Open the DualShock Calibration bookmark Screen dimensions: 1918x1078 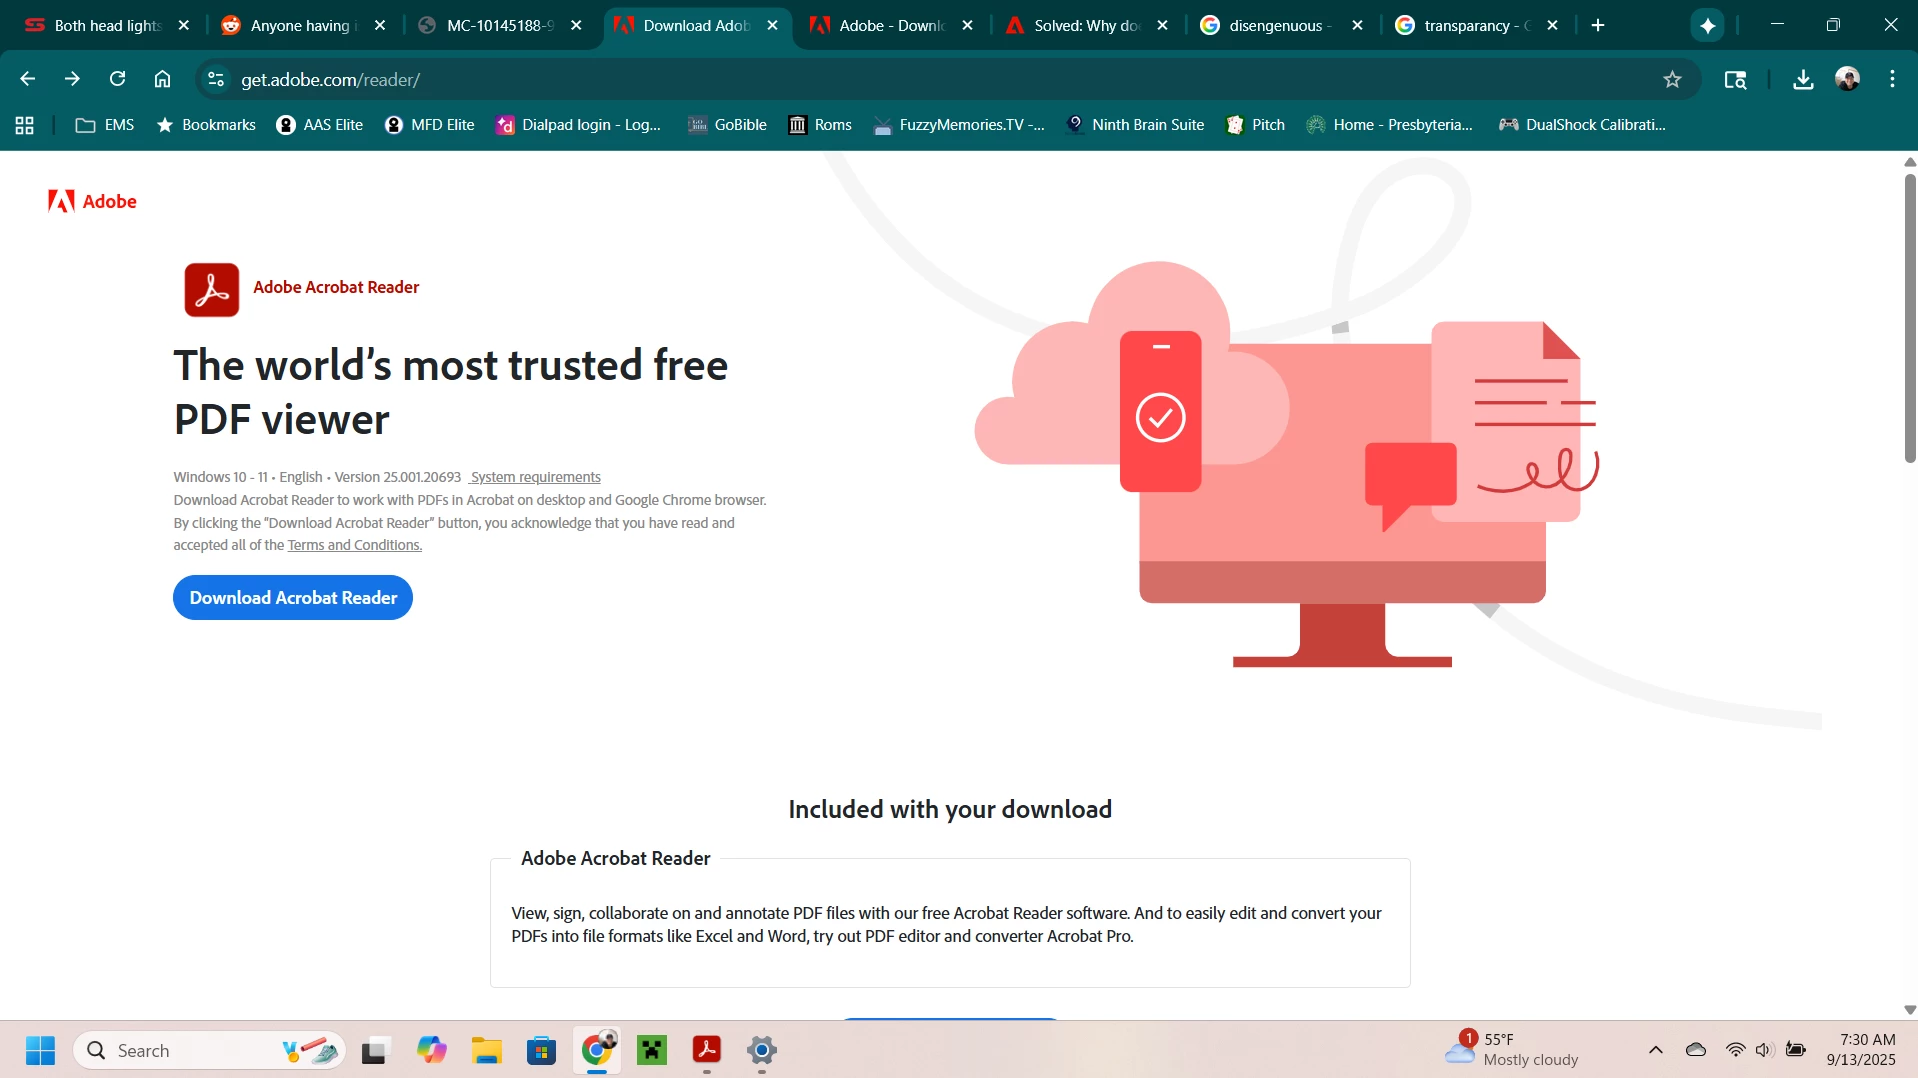click(x=1583, y=125)
